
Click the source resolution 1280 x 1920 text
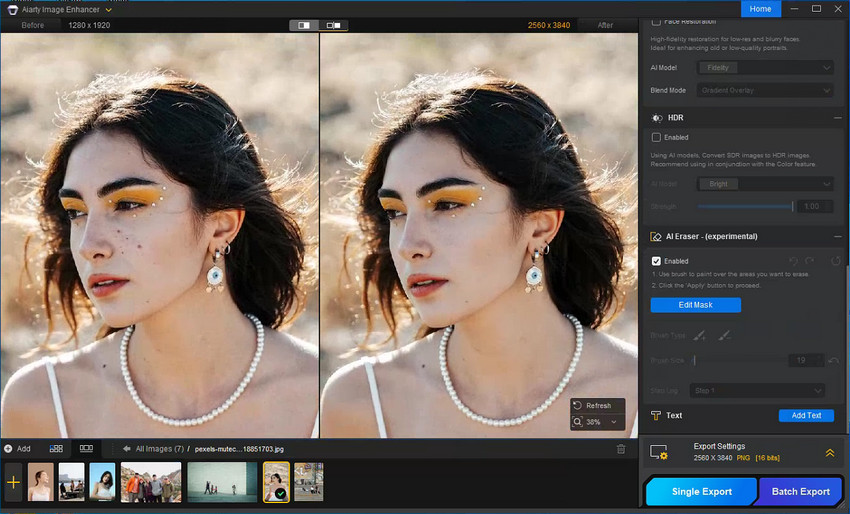pyautogui.click(x=89, y=25)
